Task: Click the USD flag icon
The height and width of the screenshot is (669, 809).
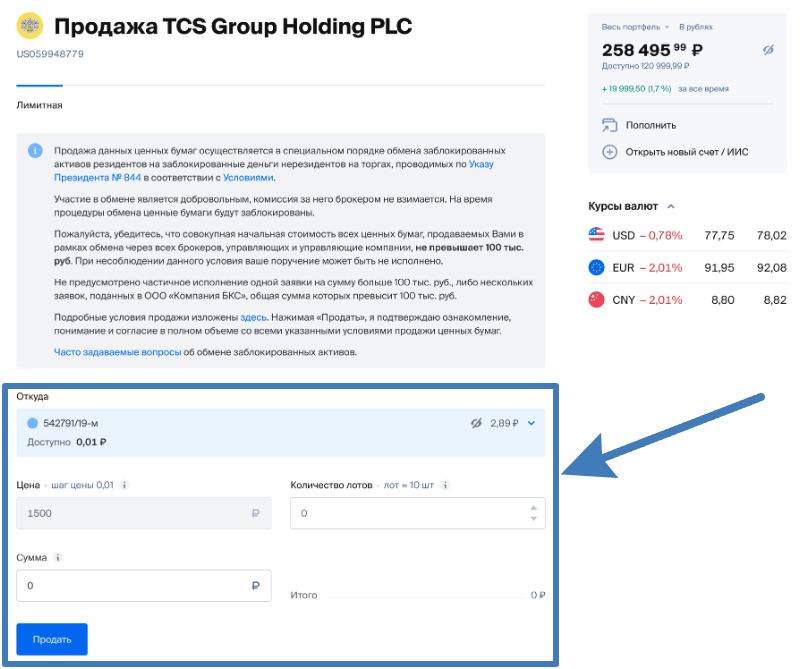Action: (x=597, y=236)
